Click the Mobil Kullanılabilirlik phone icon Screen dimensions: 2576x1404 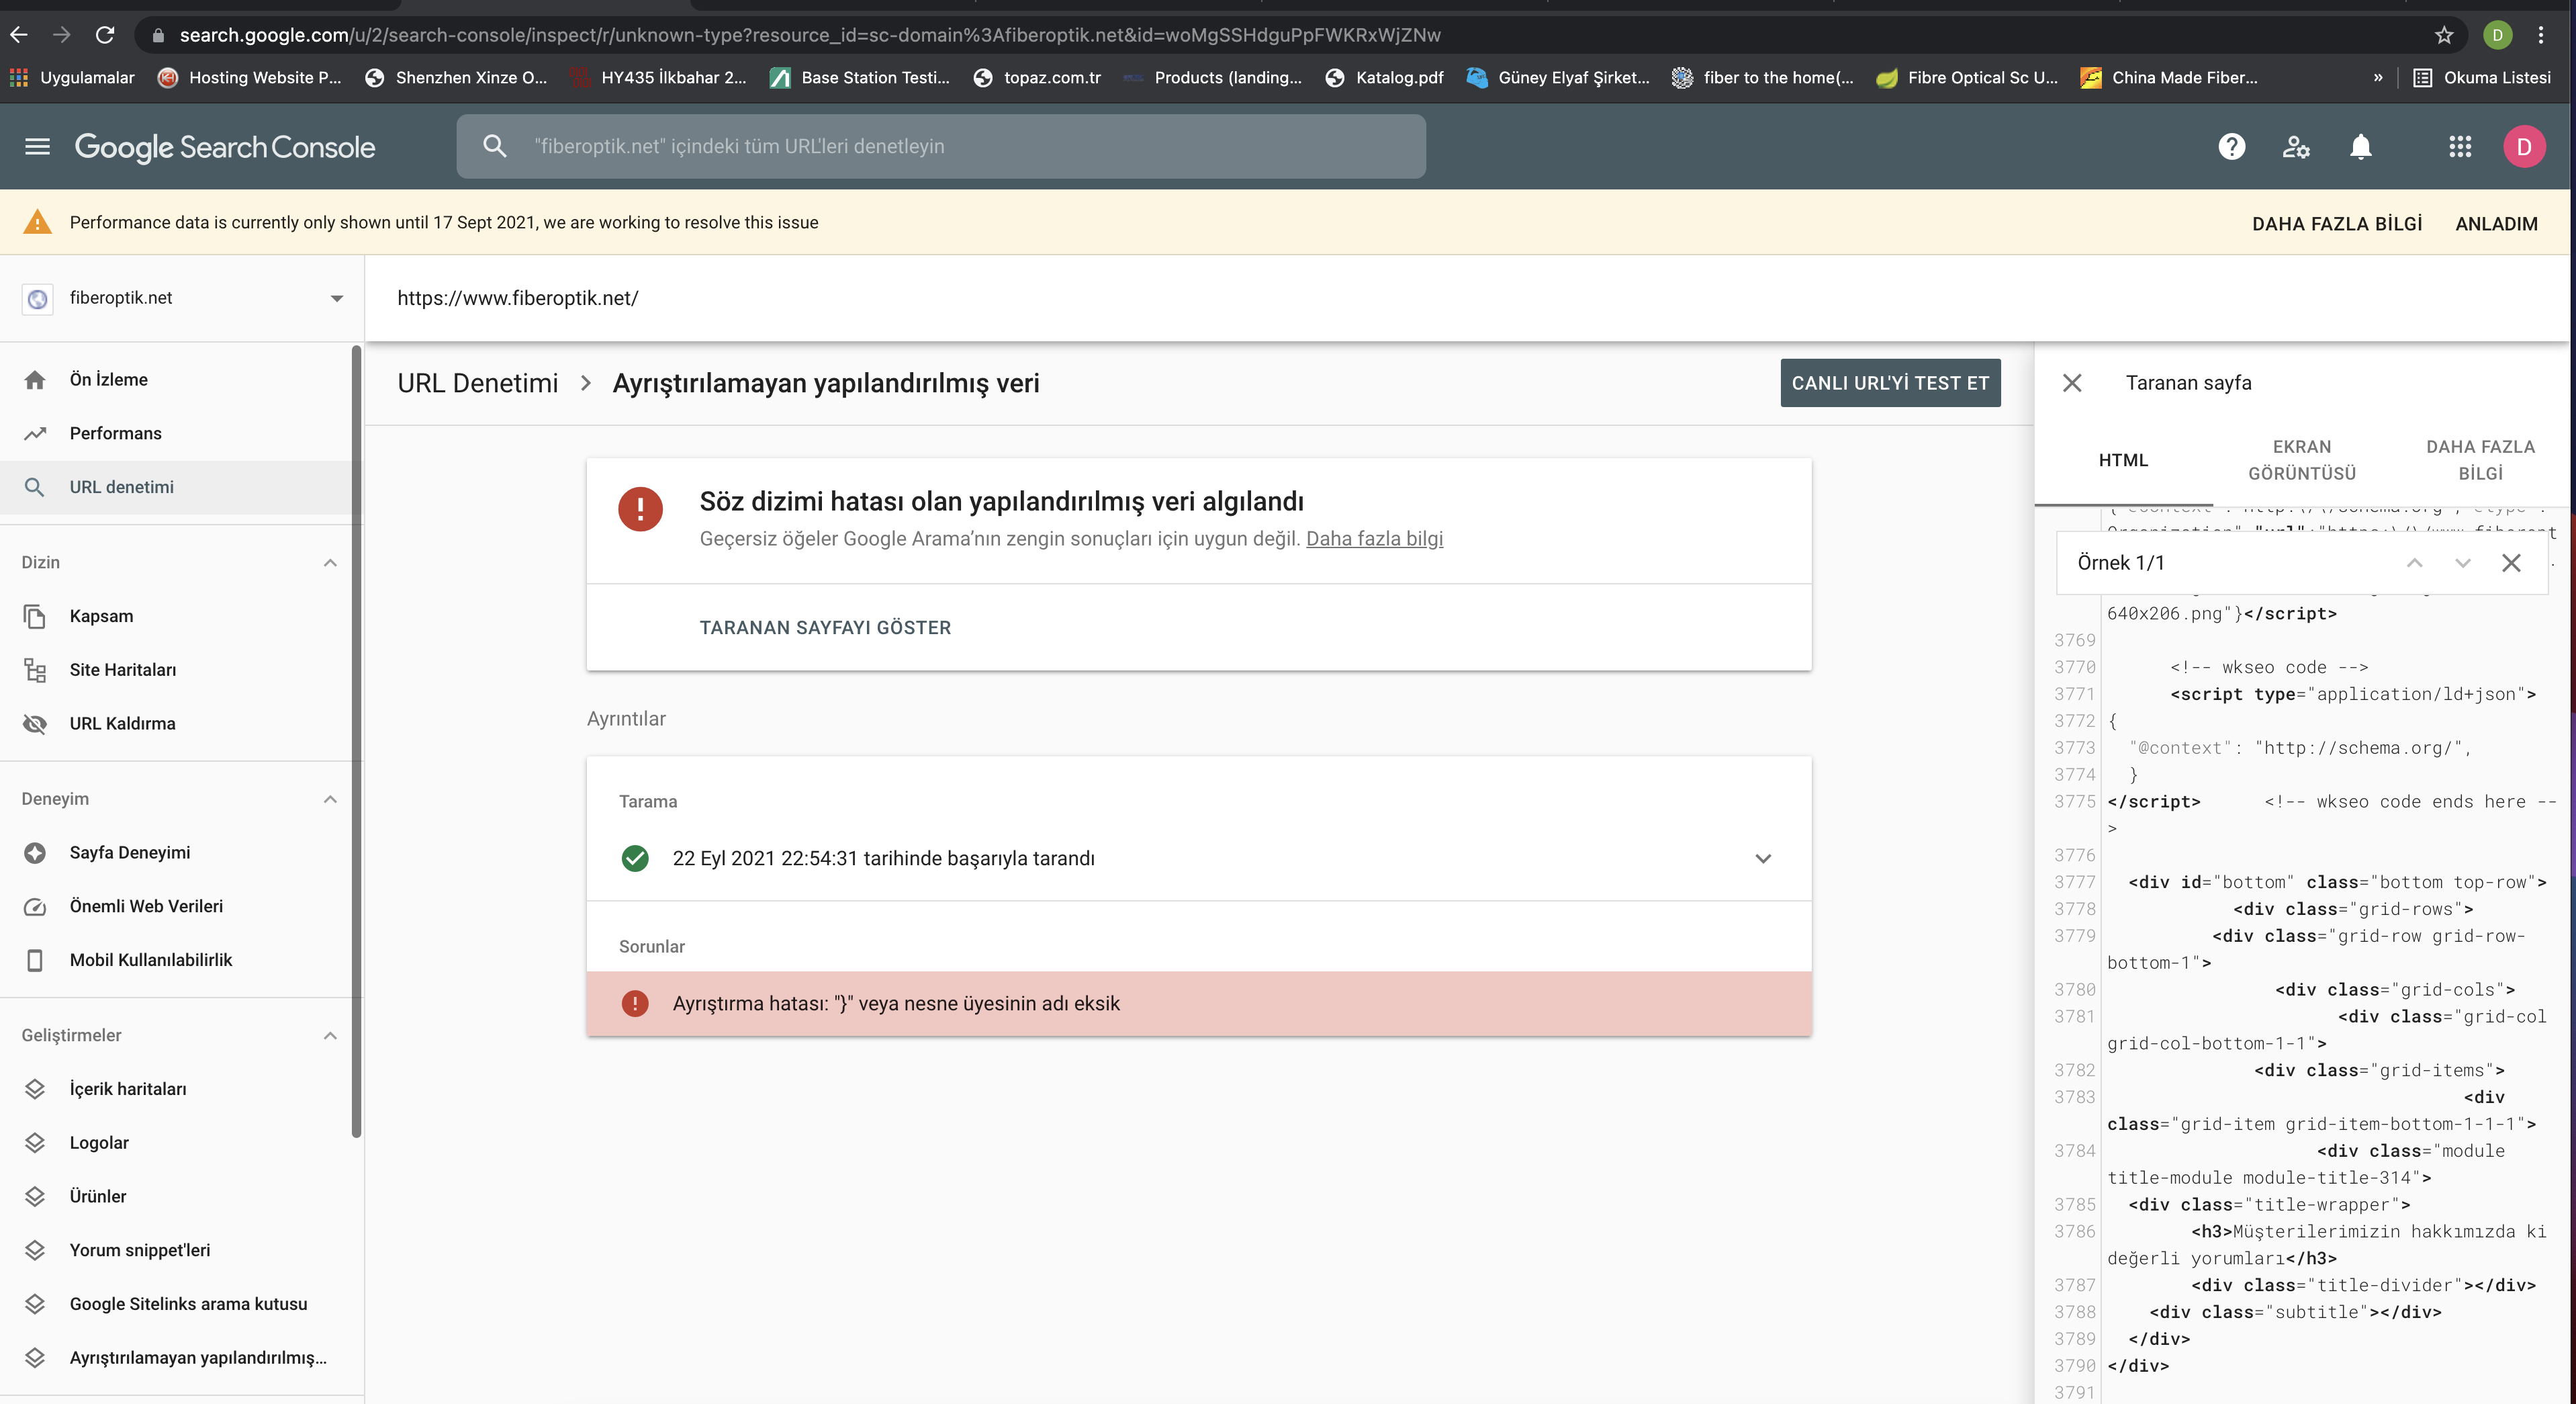click(35, 960)
